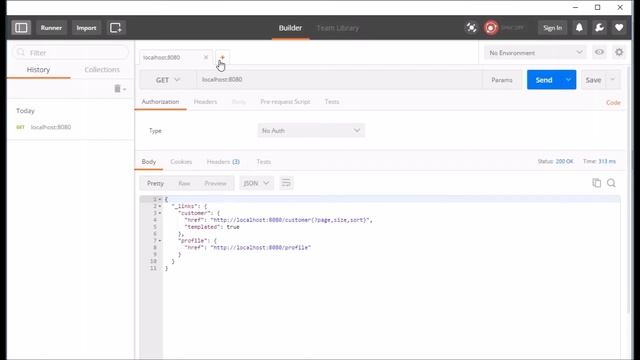
Task: Click the Time 313 ms text
Action: [x=599, y=161]
